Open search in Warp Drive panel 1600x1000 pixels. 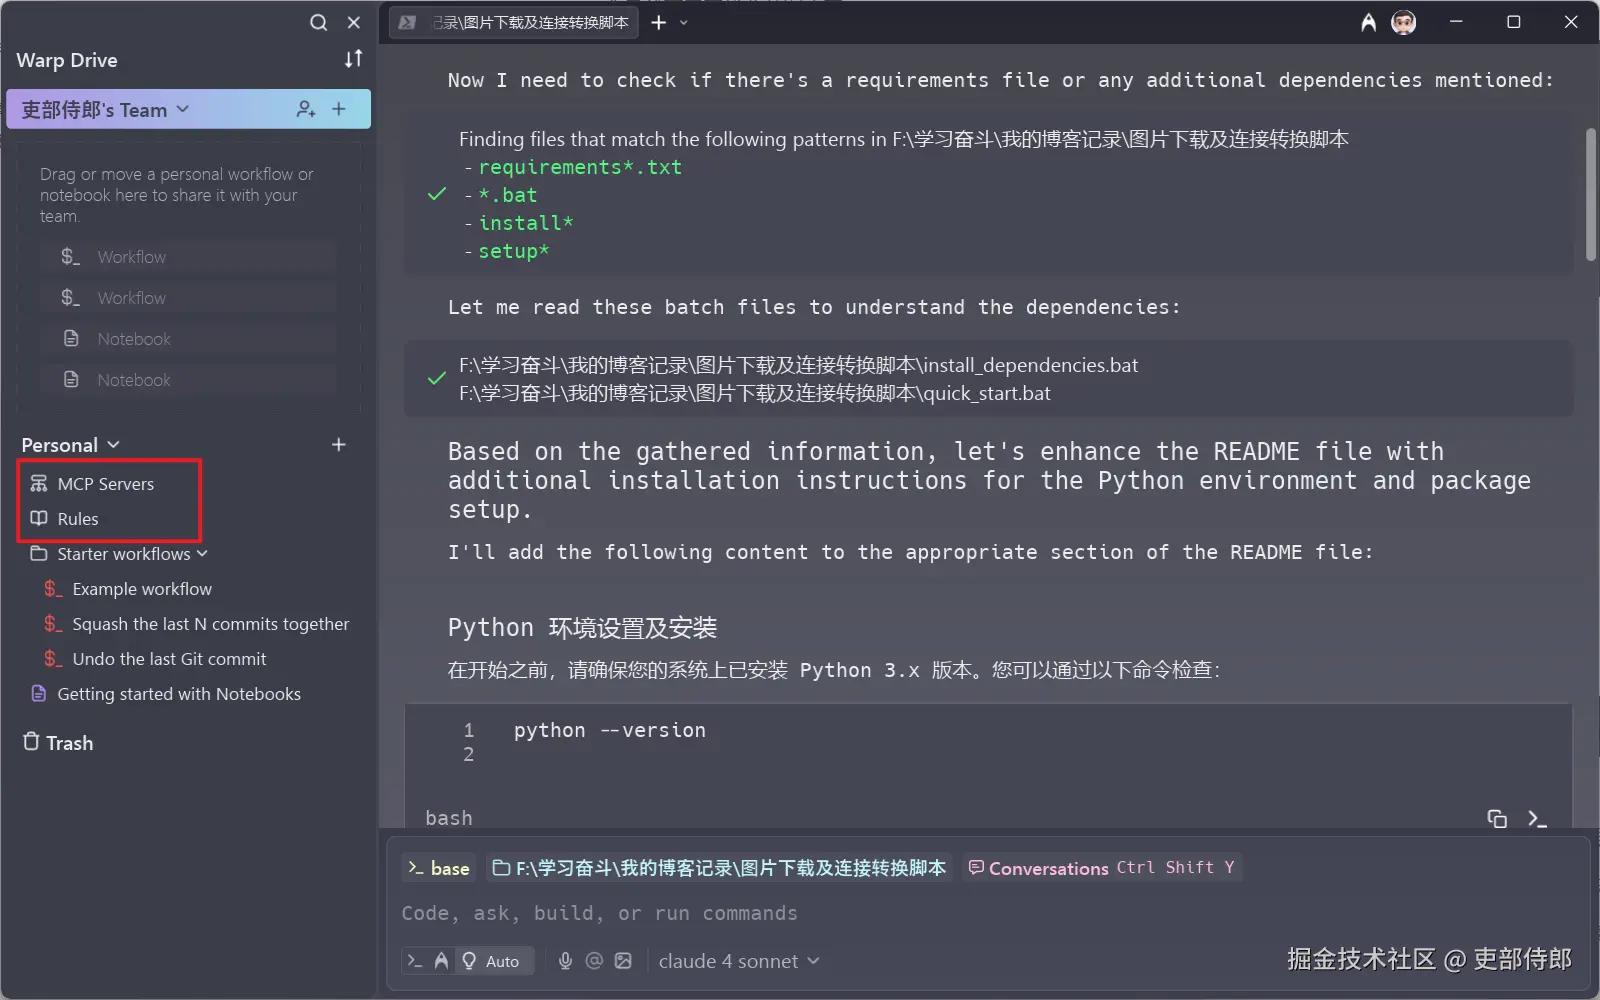click(x=318, y=22)
